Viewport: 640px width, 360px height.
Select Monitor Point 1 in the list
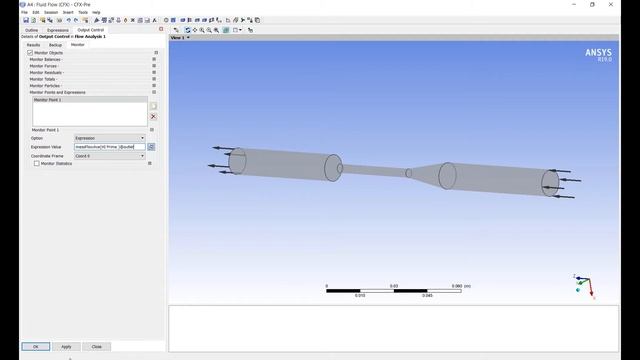pyautogui.click(x=90, y=100)
